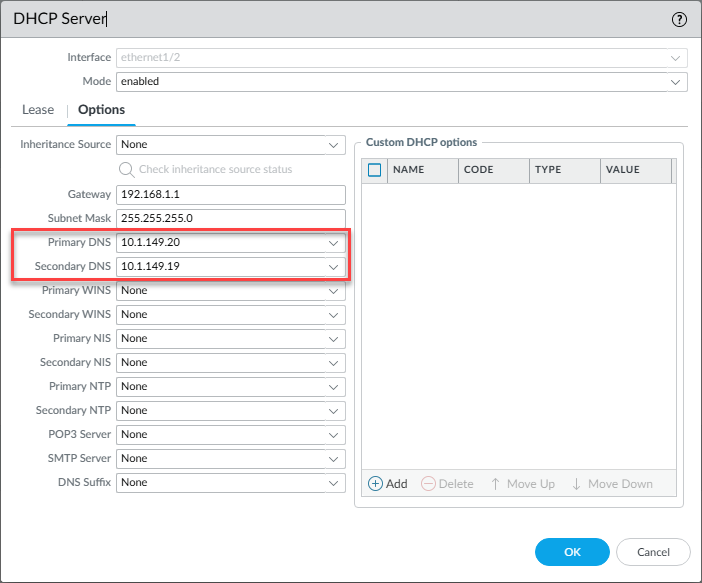Toggle the select-all checkbox in options table

click(x=374, y=170)
